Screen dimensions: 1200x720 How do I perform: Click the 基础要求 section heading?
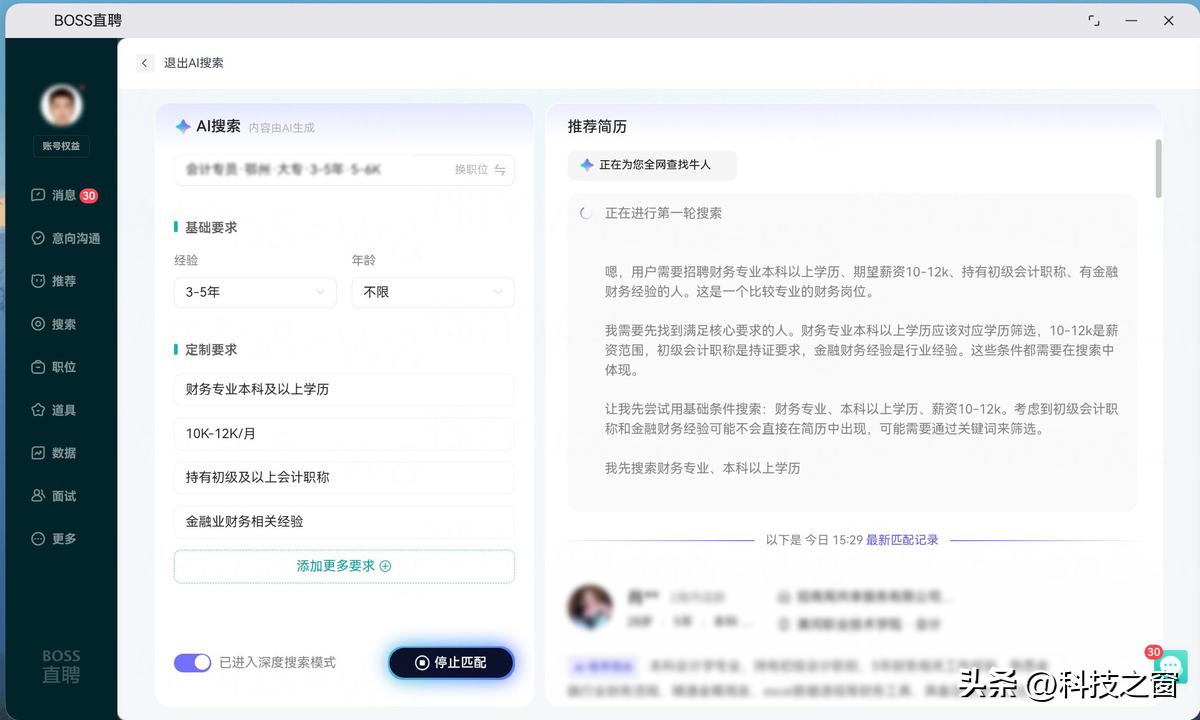tap(211, 228)
